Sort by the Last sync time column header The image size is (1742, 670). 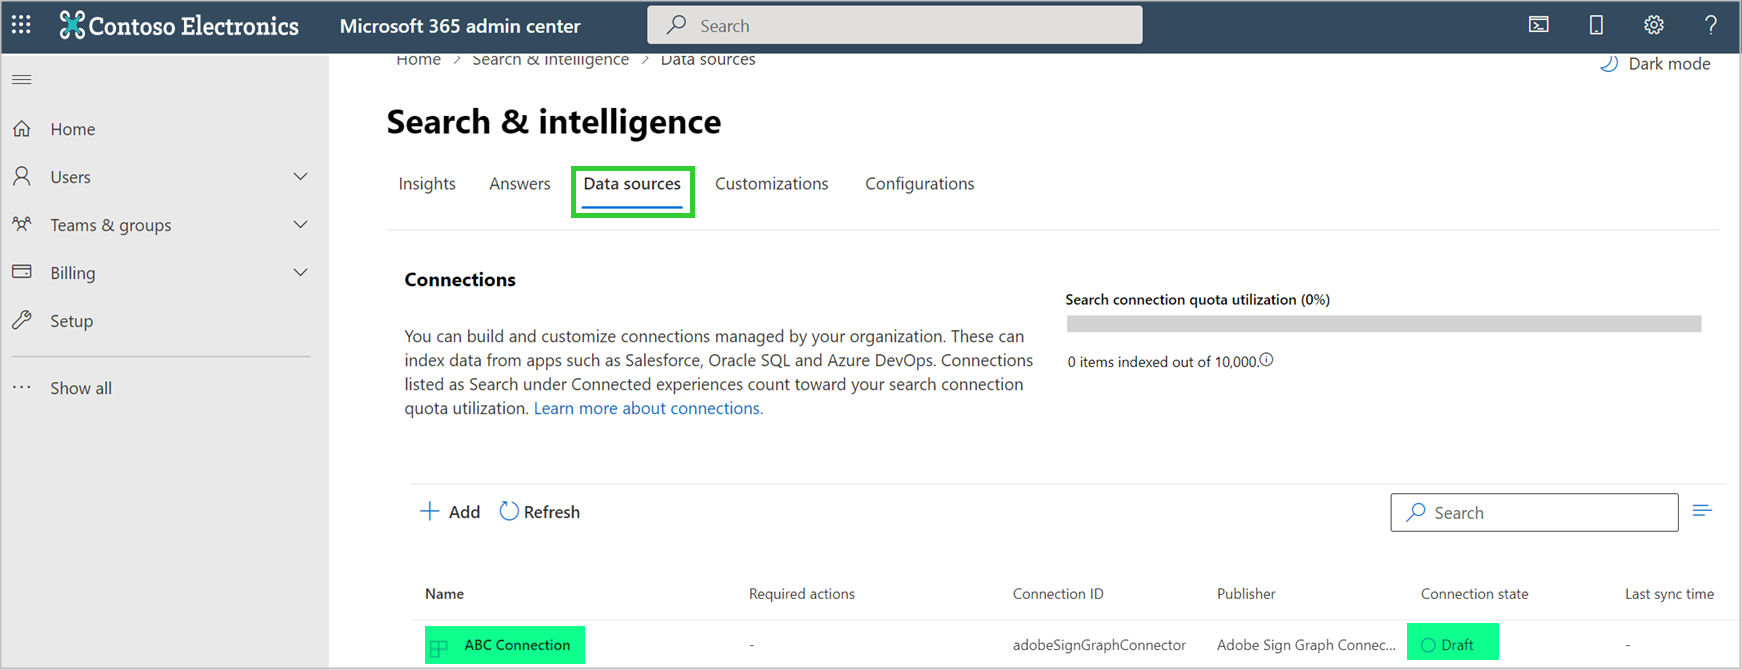(x=1670, y=594)
